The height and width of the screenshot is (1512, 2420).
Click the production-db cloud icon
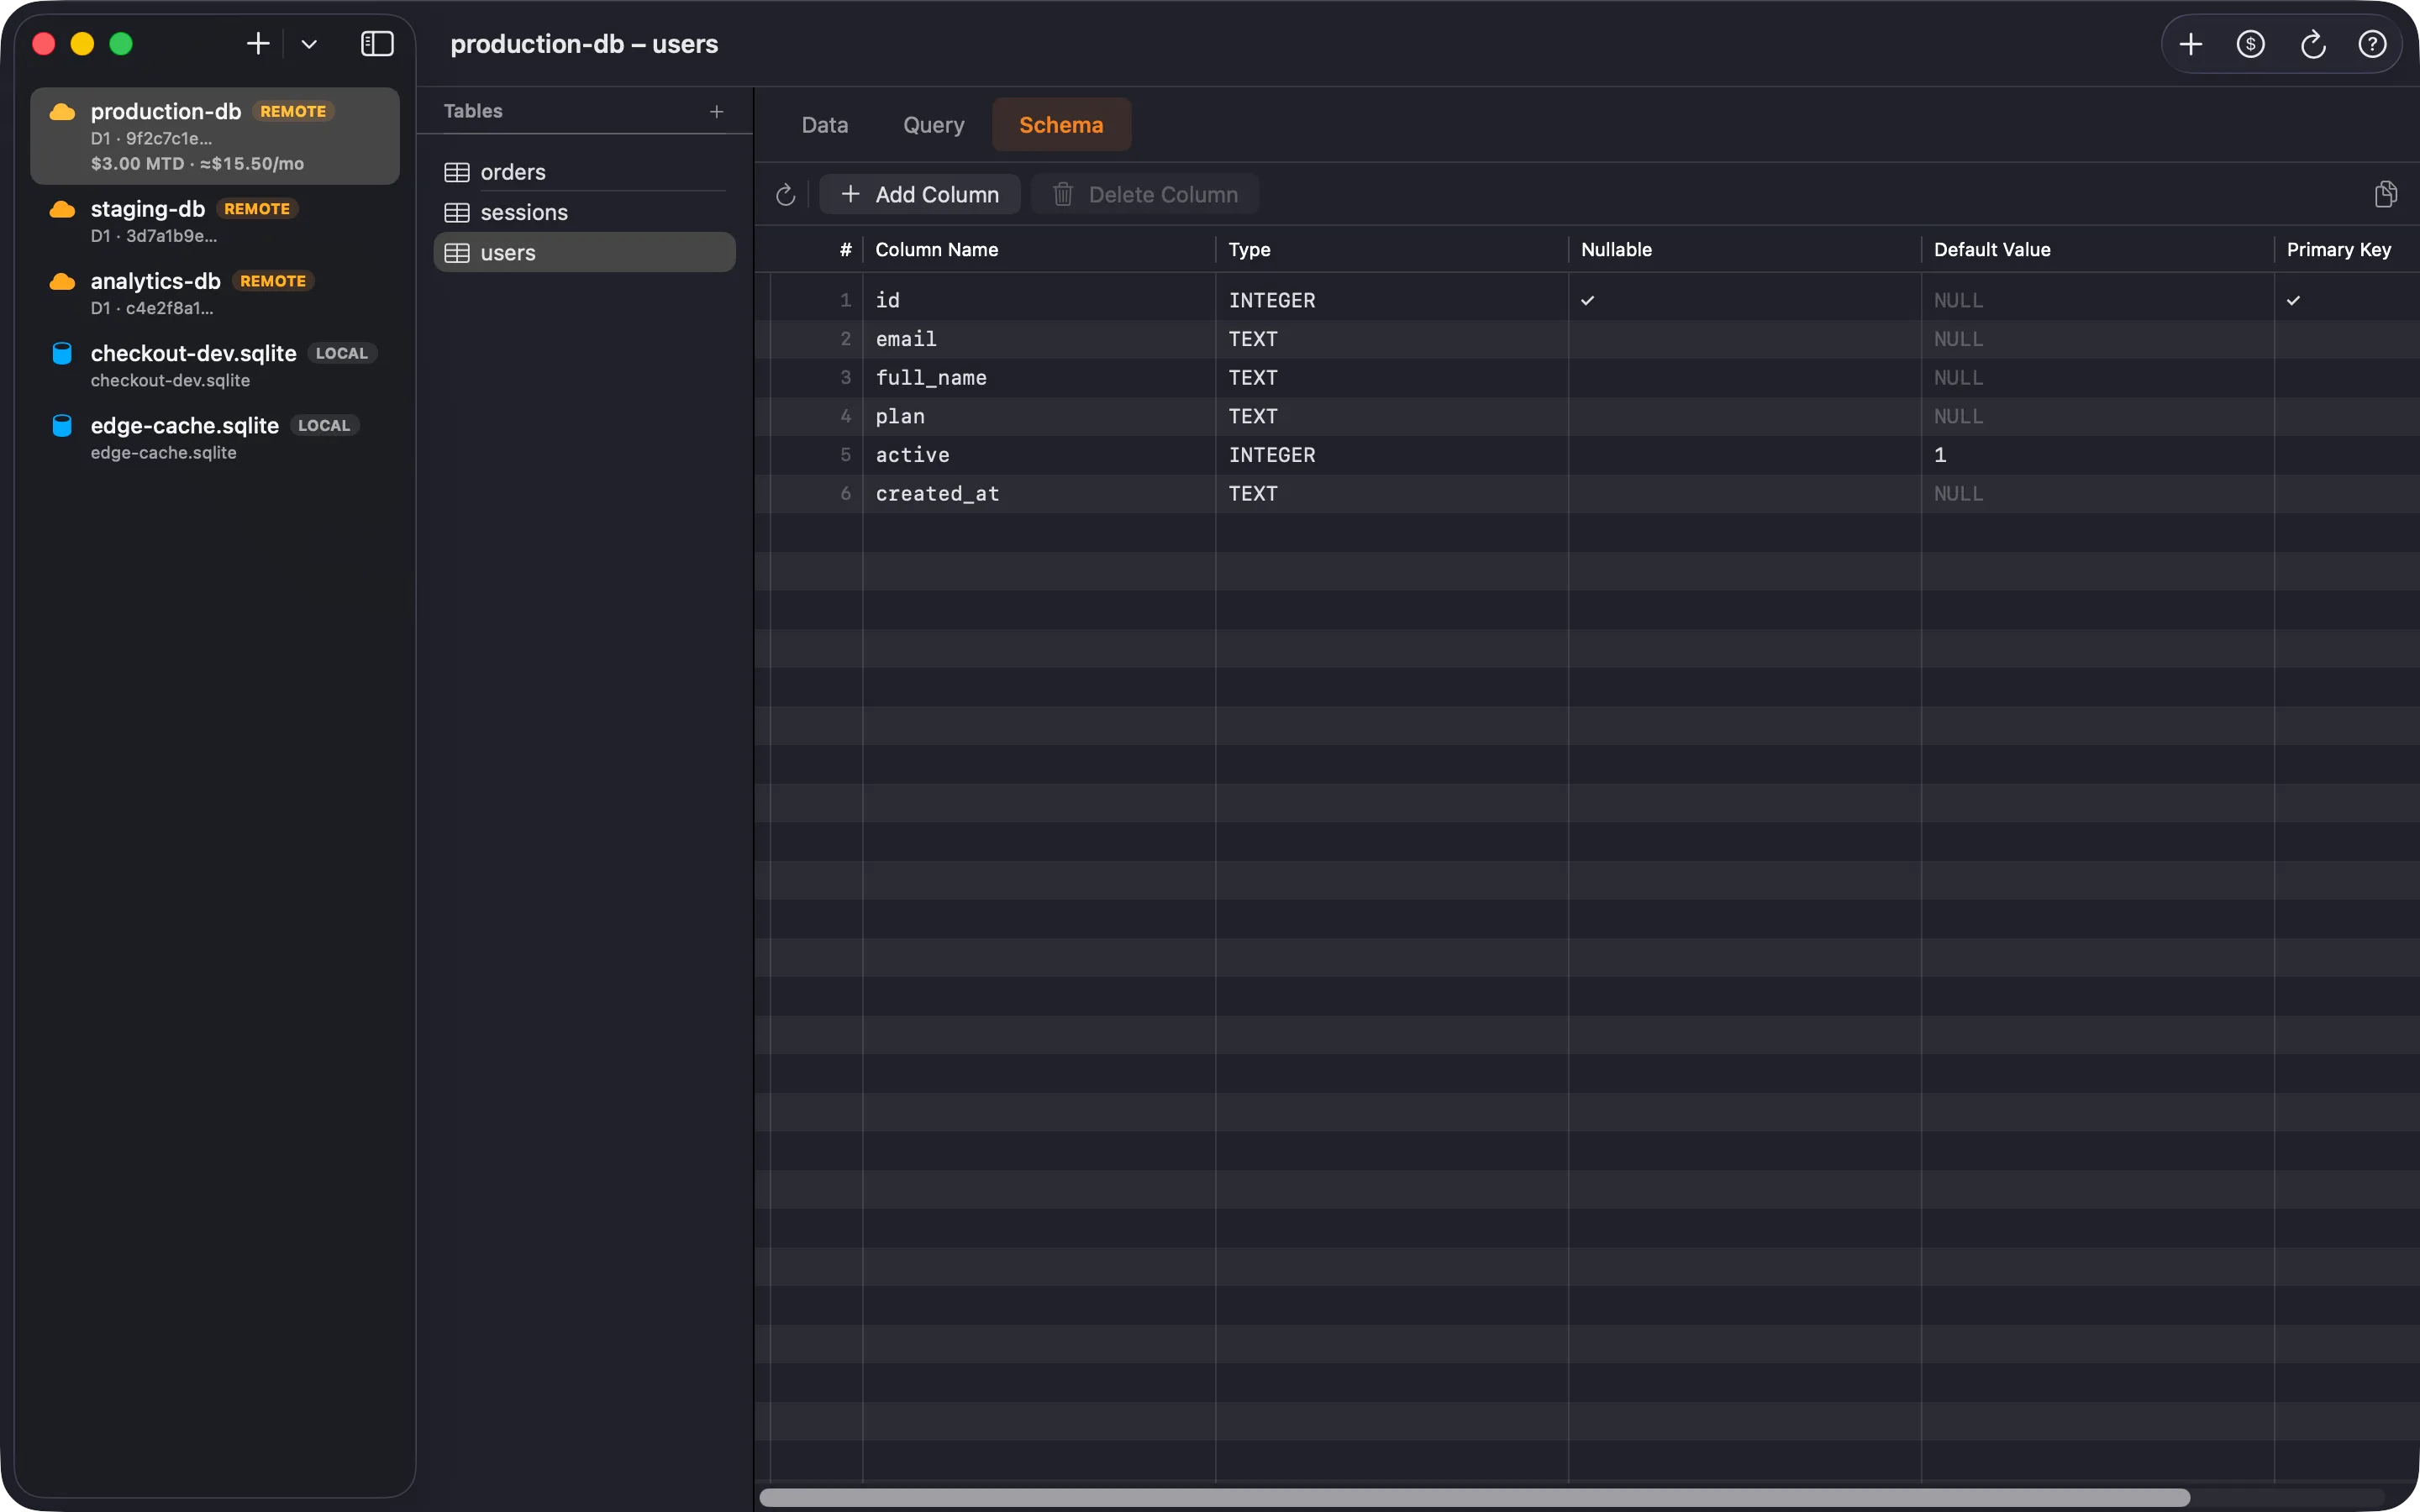tap(62, 111)
